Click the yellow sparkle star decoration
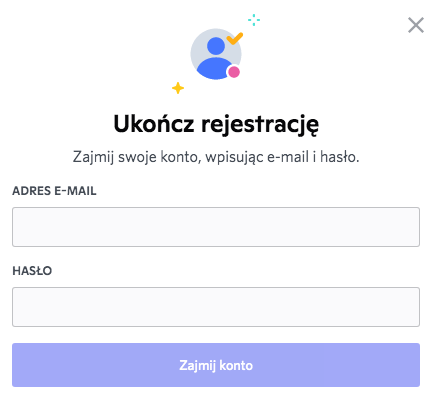This screenshot has width=434, height=399. [178, 88]
